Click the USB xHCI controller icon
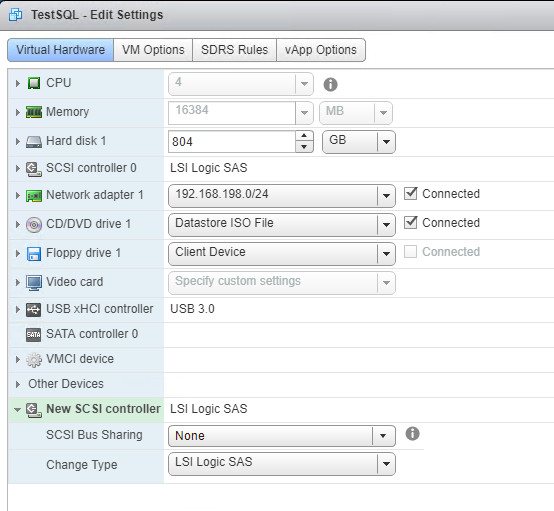This screenshot has height=511, width=554. [x=34, y=310]
